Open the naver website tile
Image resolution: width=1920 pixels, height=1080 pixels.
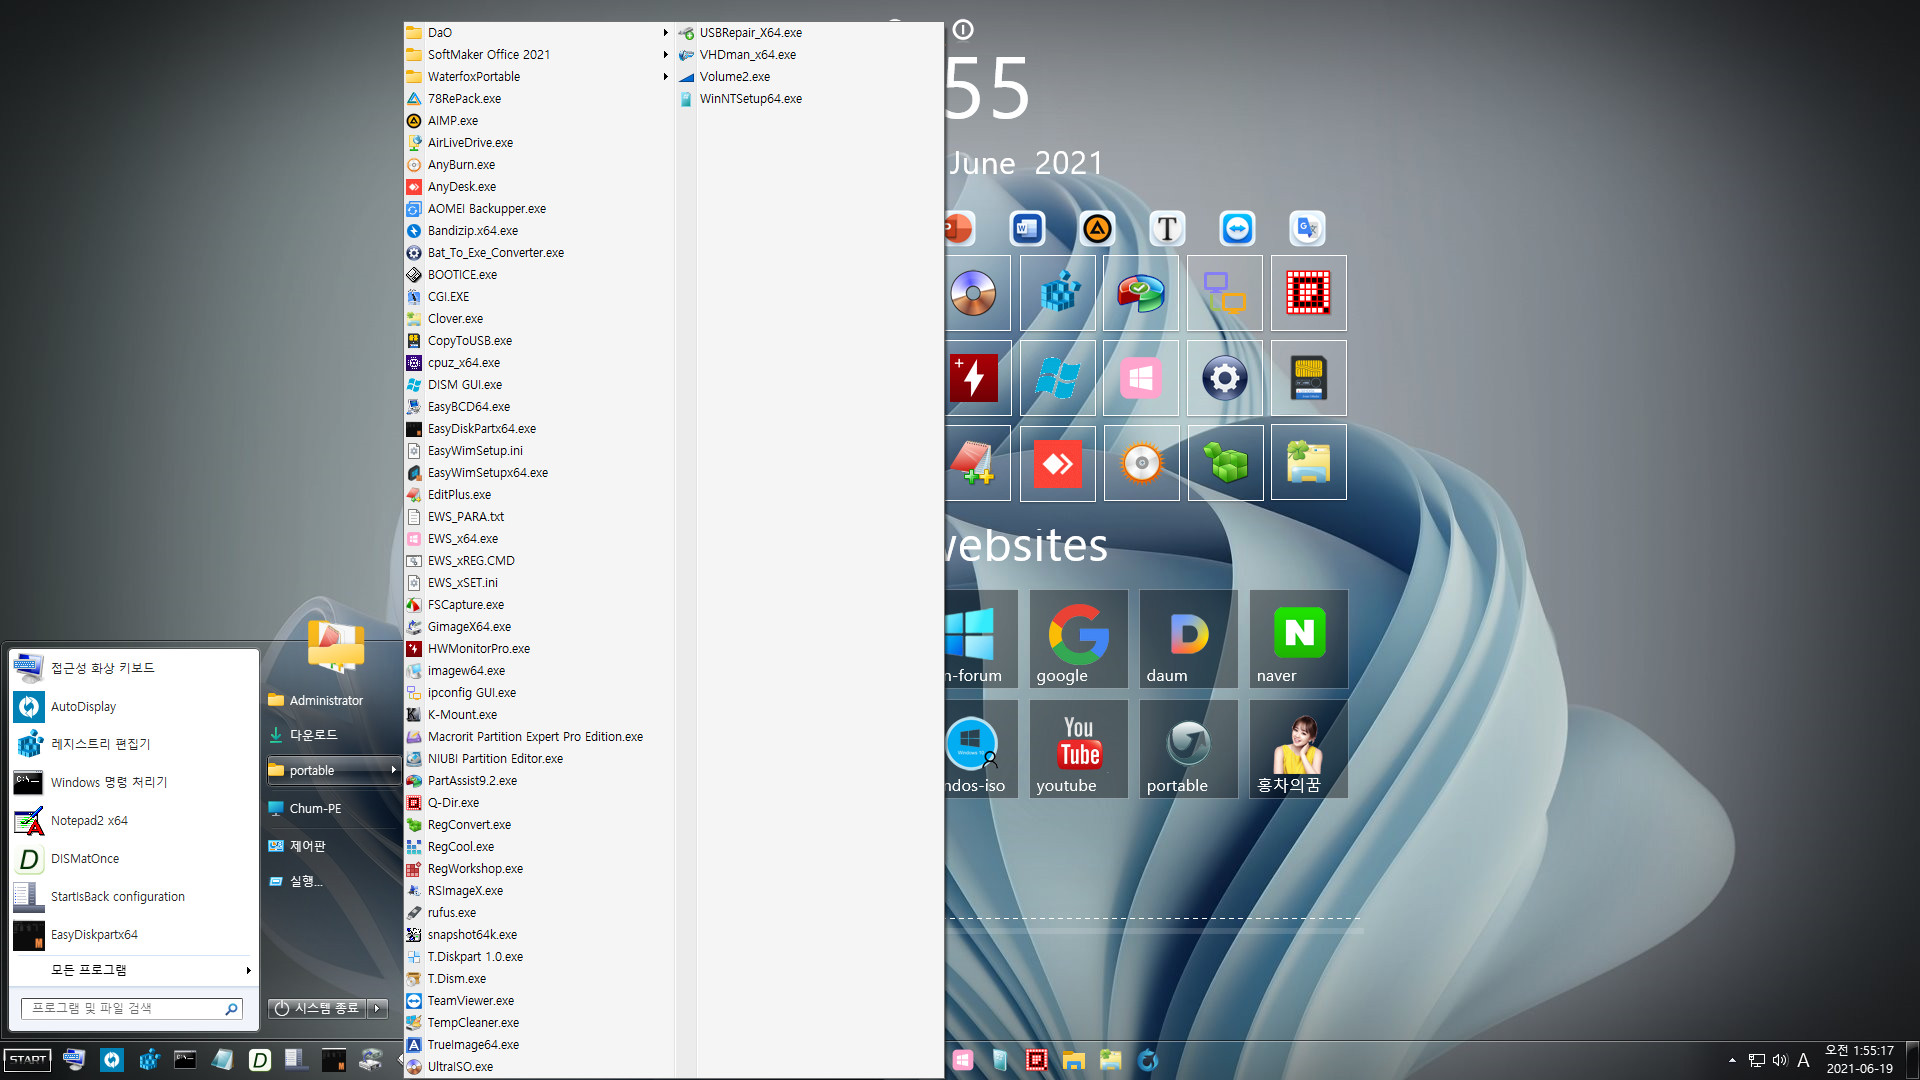coord(1299,639)
